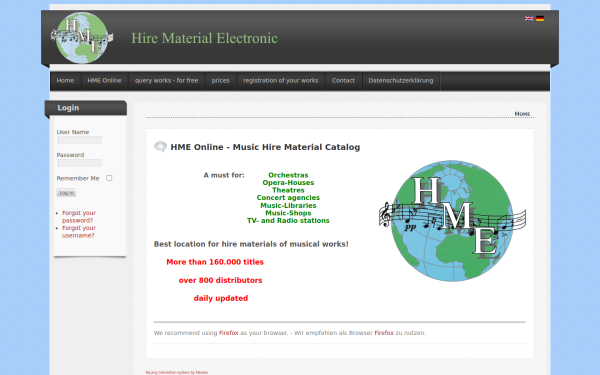Click the Home breadcrumb text

coord(522,114)
